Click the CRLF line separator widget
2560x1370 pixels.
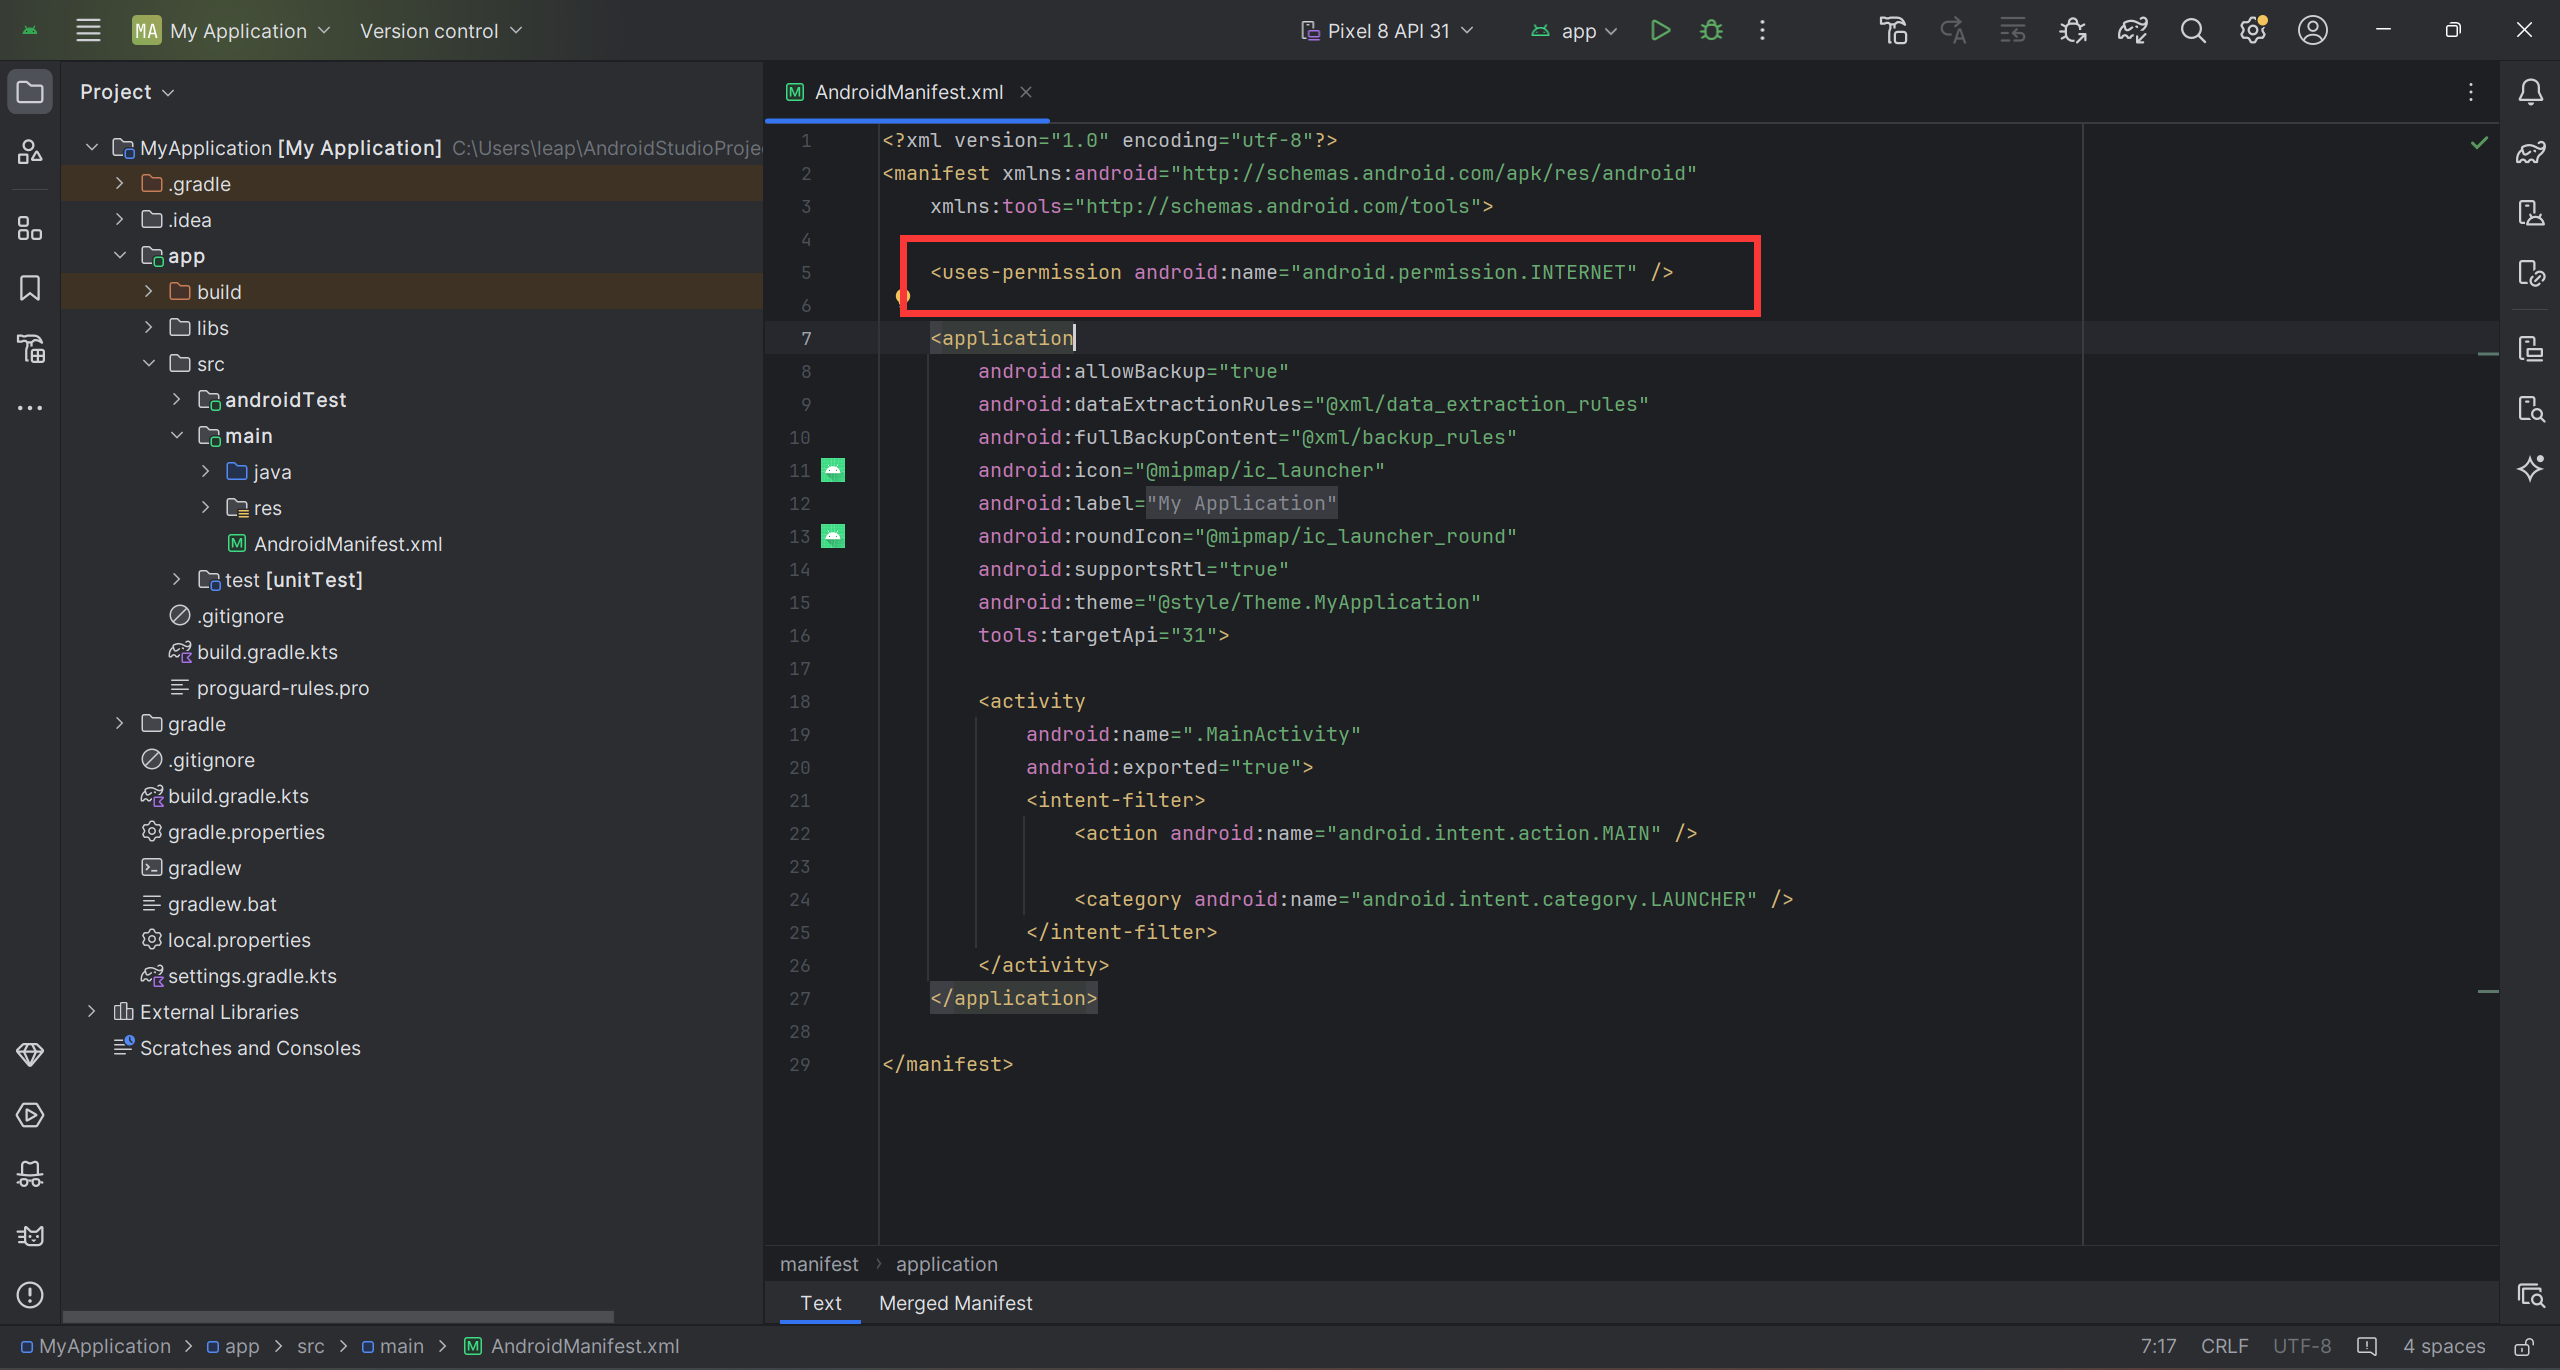tap(2224, 1347)
